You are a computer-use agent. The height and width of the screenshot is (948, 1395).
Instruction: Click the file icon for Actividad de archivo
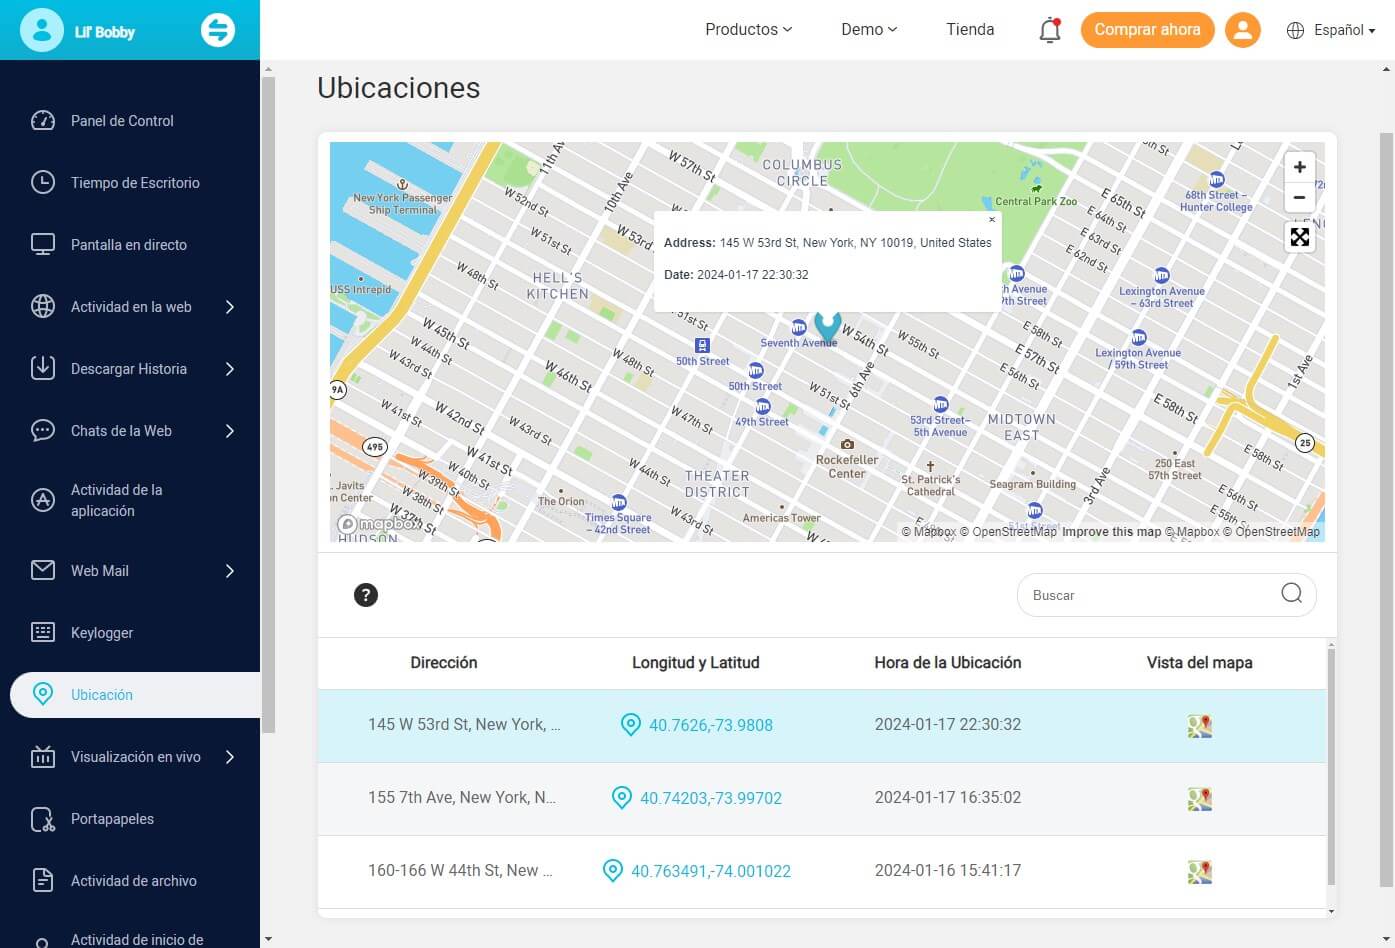tap(43, 881)
